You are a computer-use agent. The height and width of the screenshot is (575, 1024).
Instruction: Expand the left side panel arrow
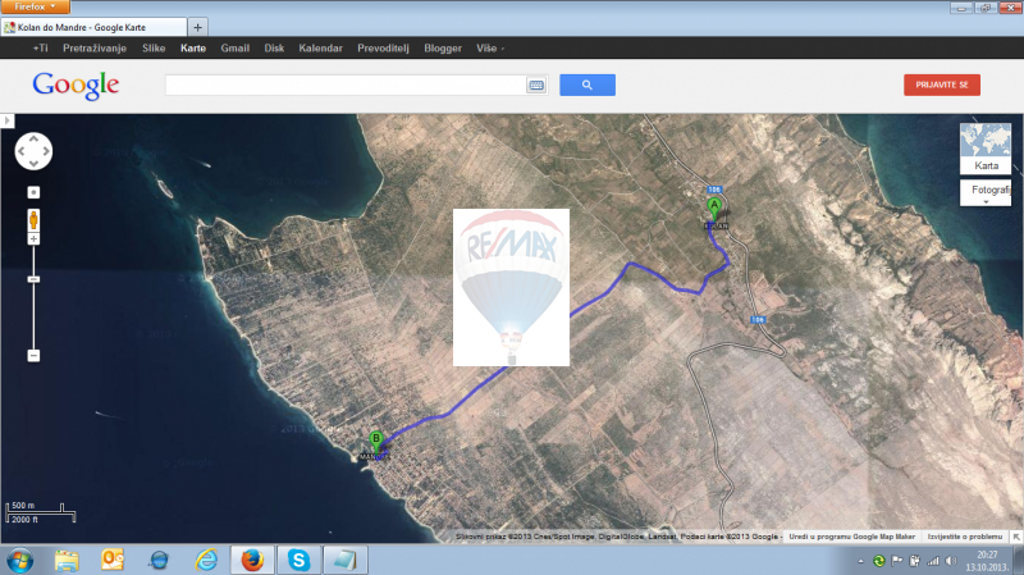pyautogui.click(x=7, y=121)
